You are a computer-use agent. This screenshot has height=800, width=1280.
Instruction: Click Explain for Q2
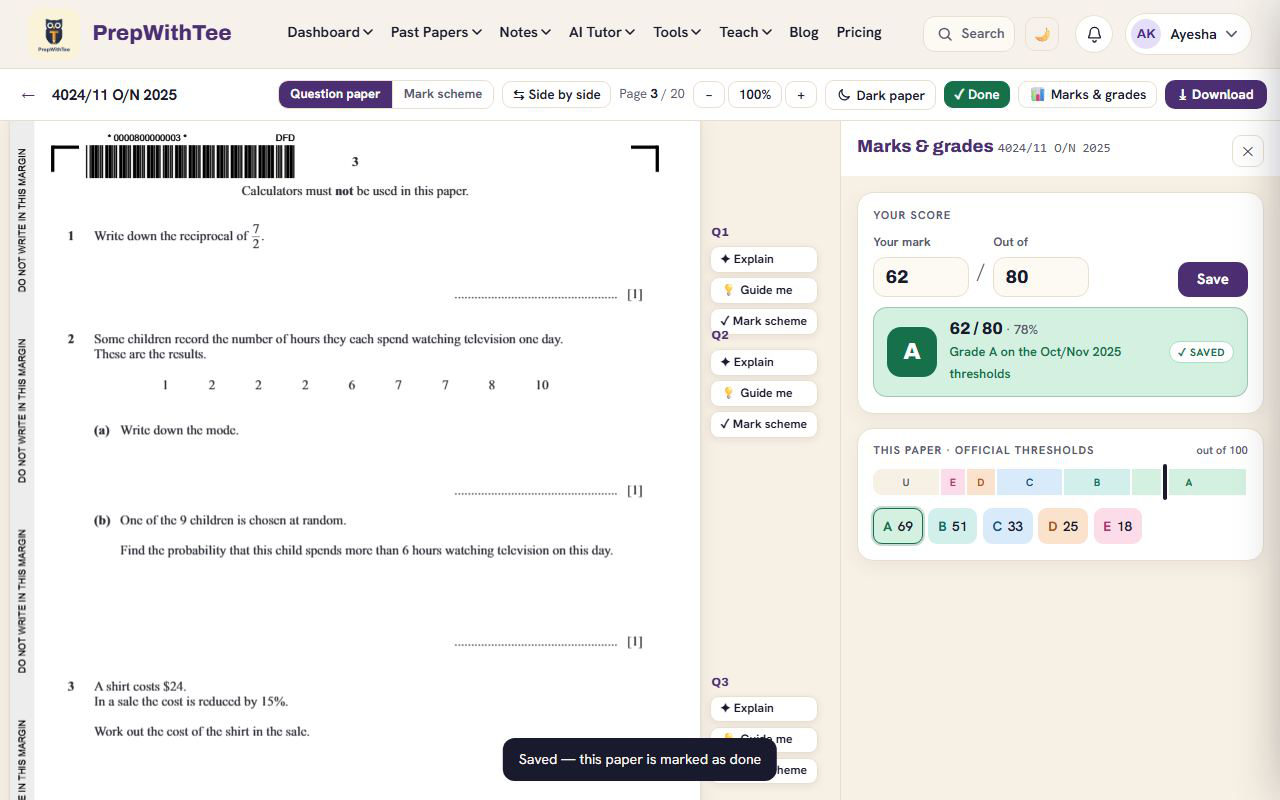click(764, 362)
